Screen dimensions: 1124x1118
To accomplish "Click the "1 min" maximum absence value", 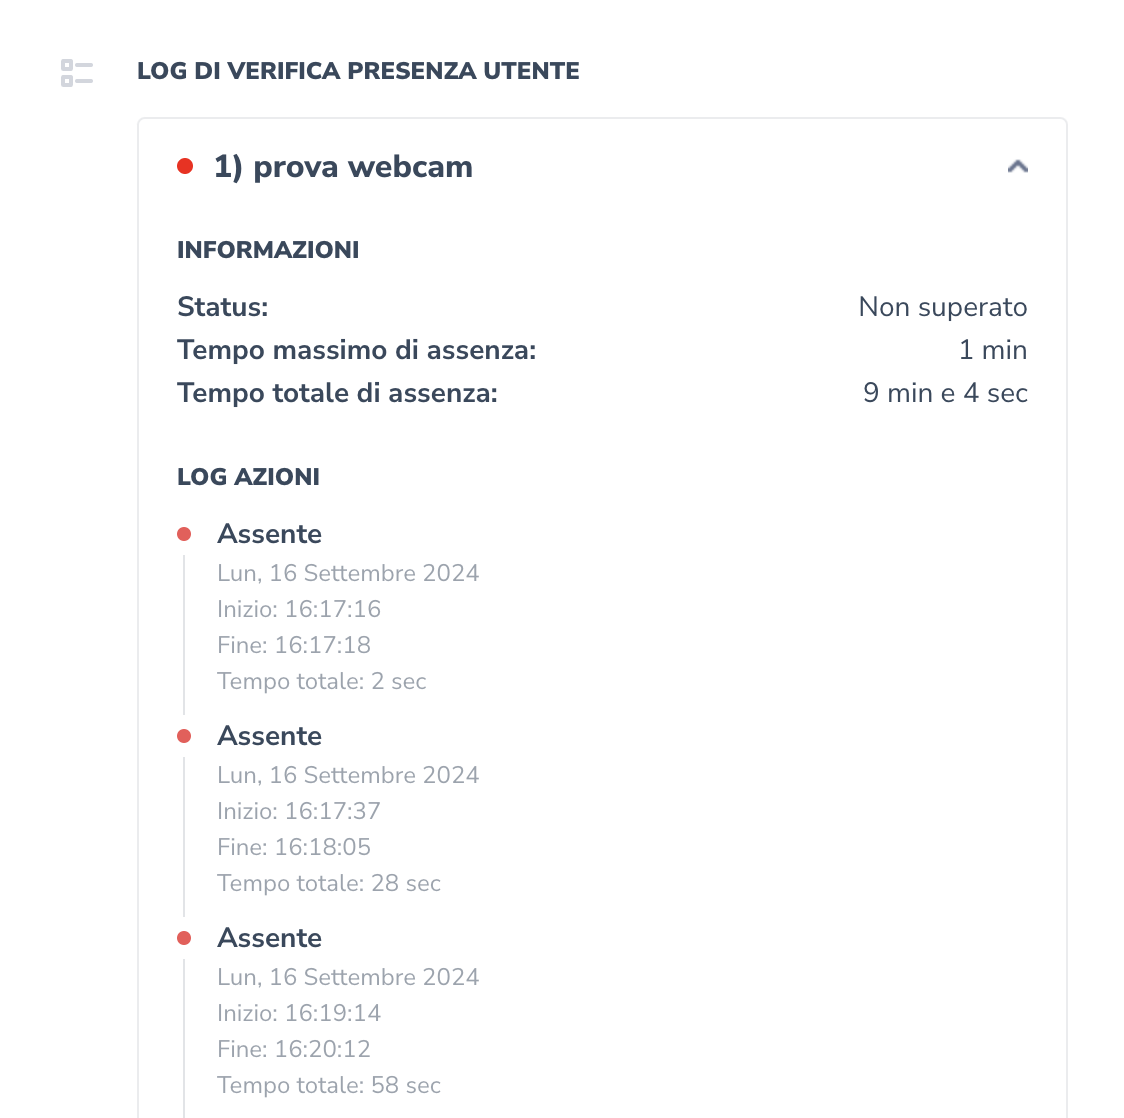I will 992,350.
